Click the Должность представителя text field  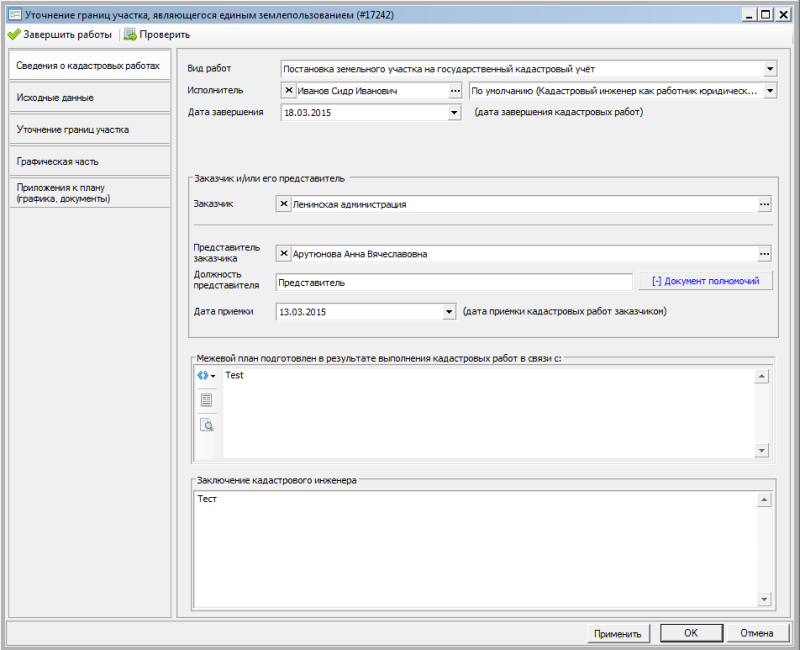click(453, 283)
